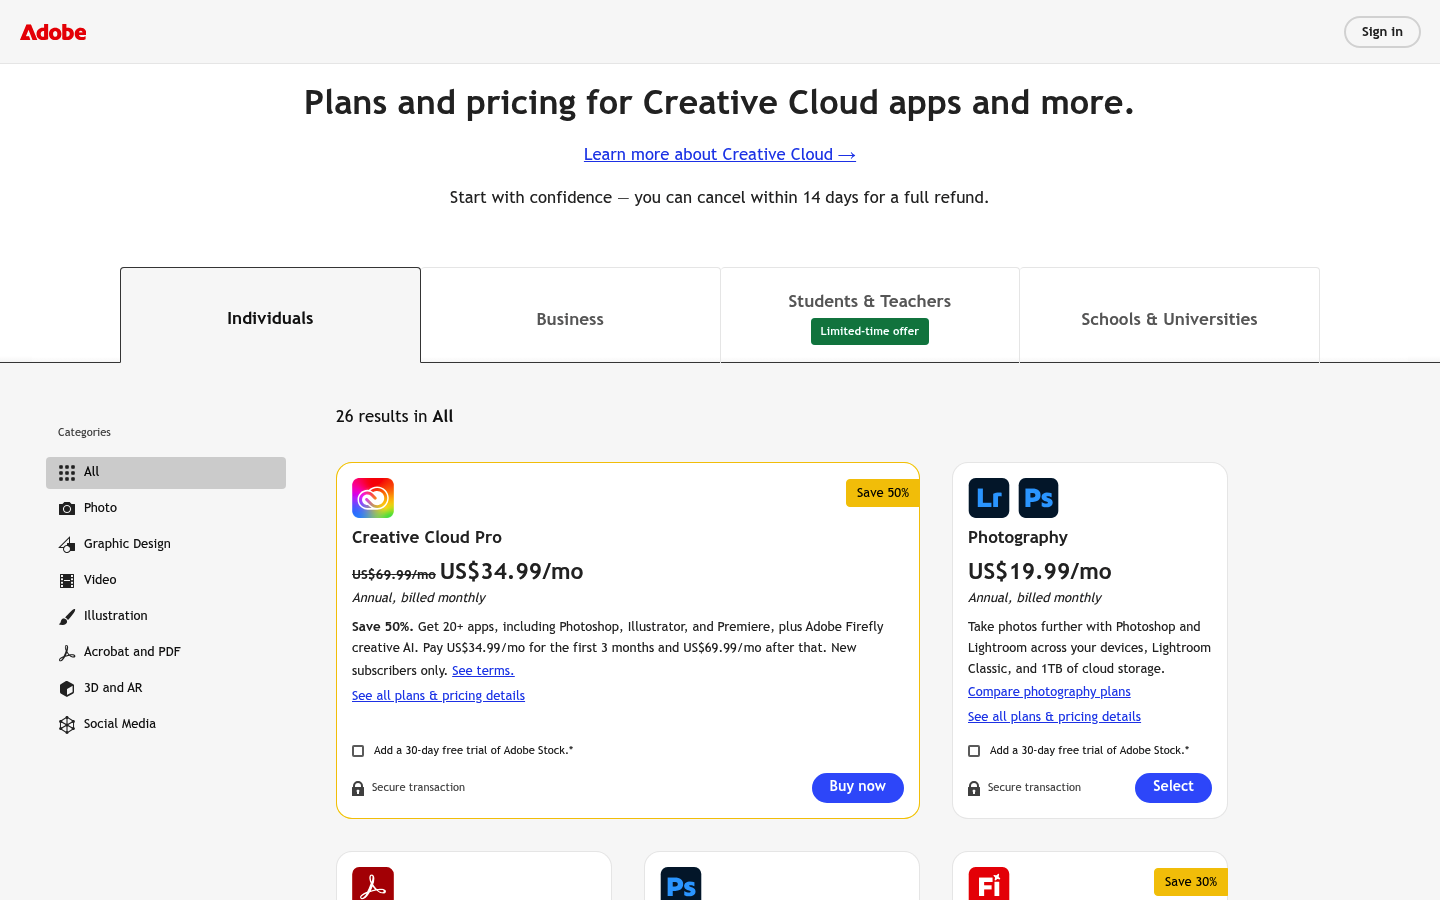Viewport: 1440px width, 900px height.
Task: Click the Photography plan title
Action: [x=1018, y=538]
